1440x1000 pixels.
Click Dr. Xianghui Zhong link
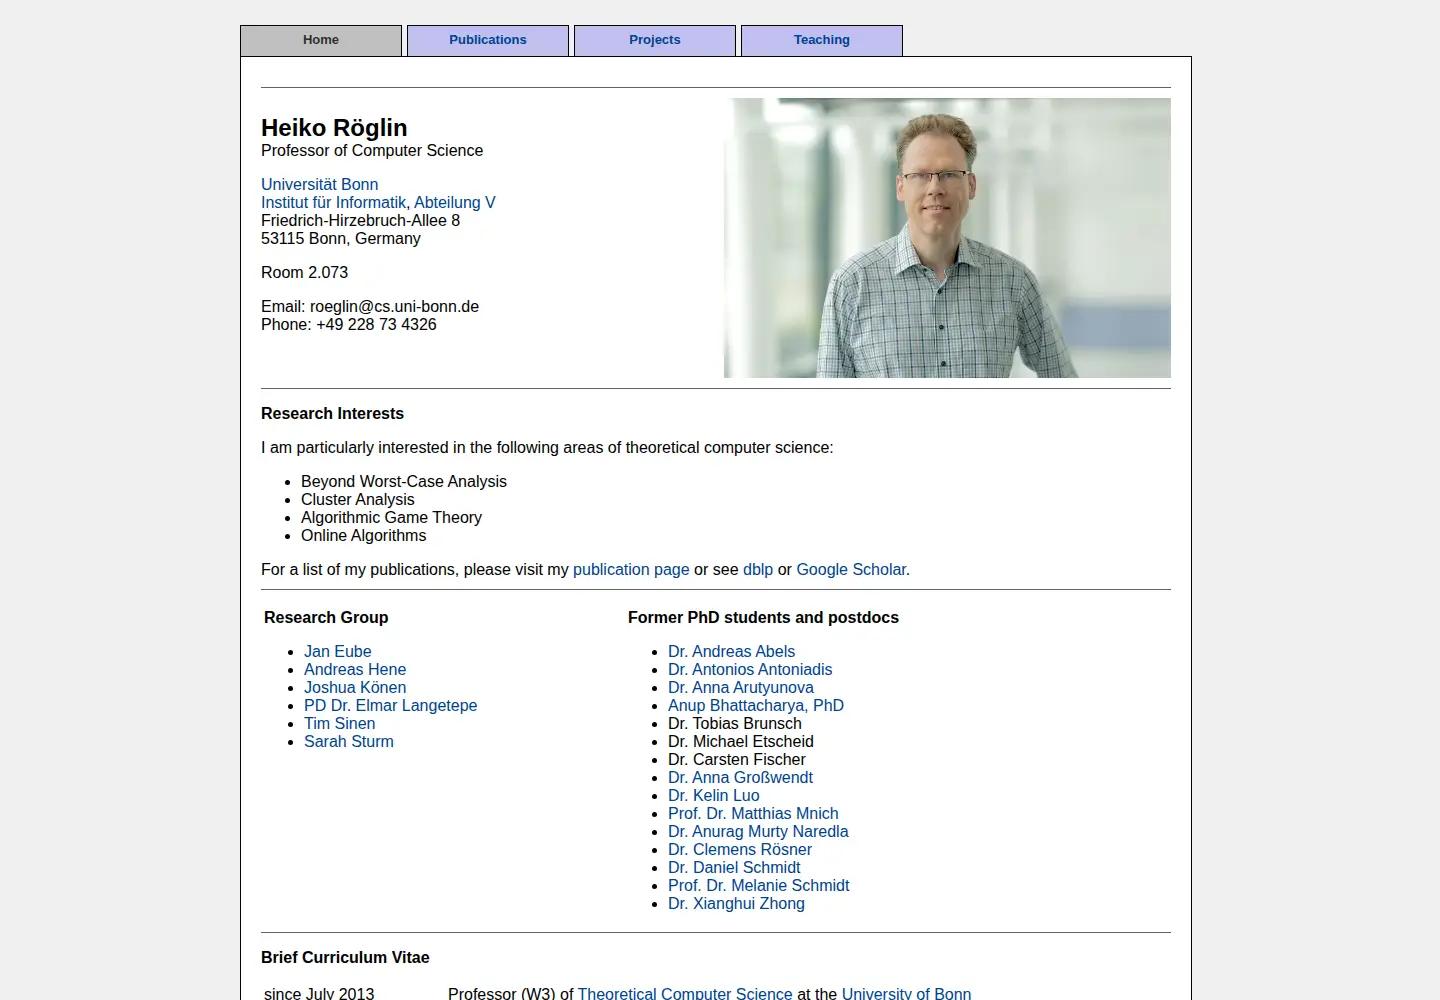pyautogui.click(x=736, y=903)
